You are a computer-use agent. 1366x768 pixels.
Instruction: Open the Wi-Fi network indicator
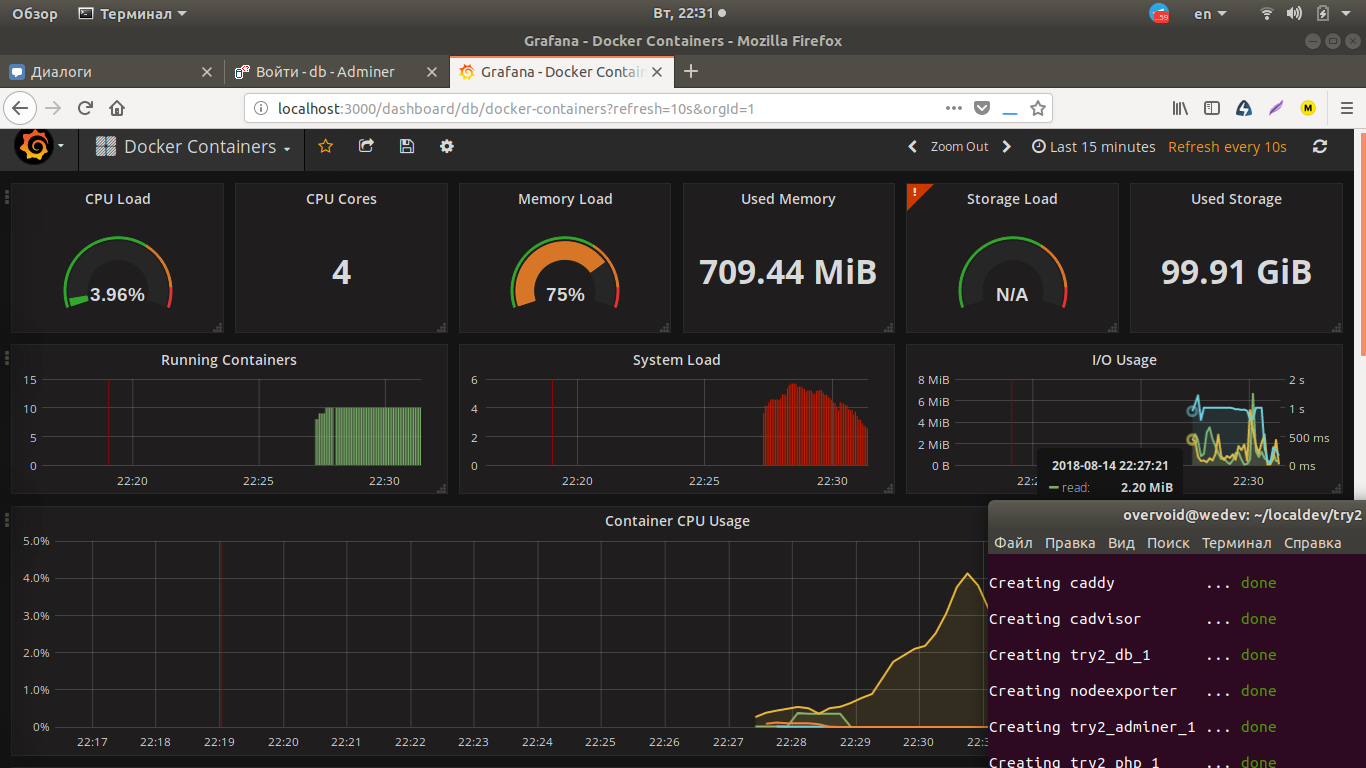[x=1267, y=14]
